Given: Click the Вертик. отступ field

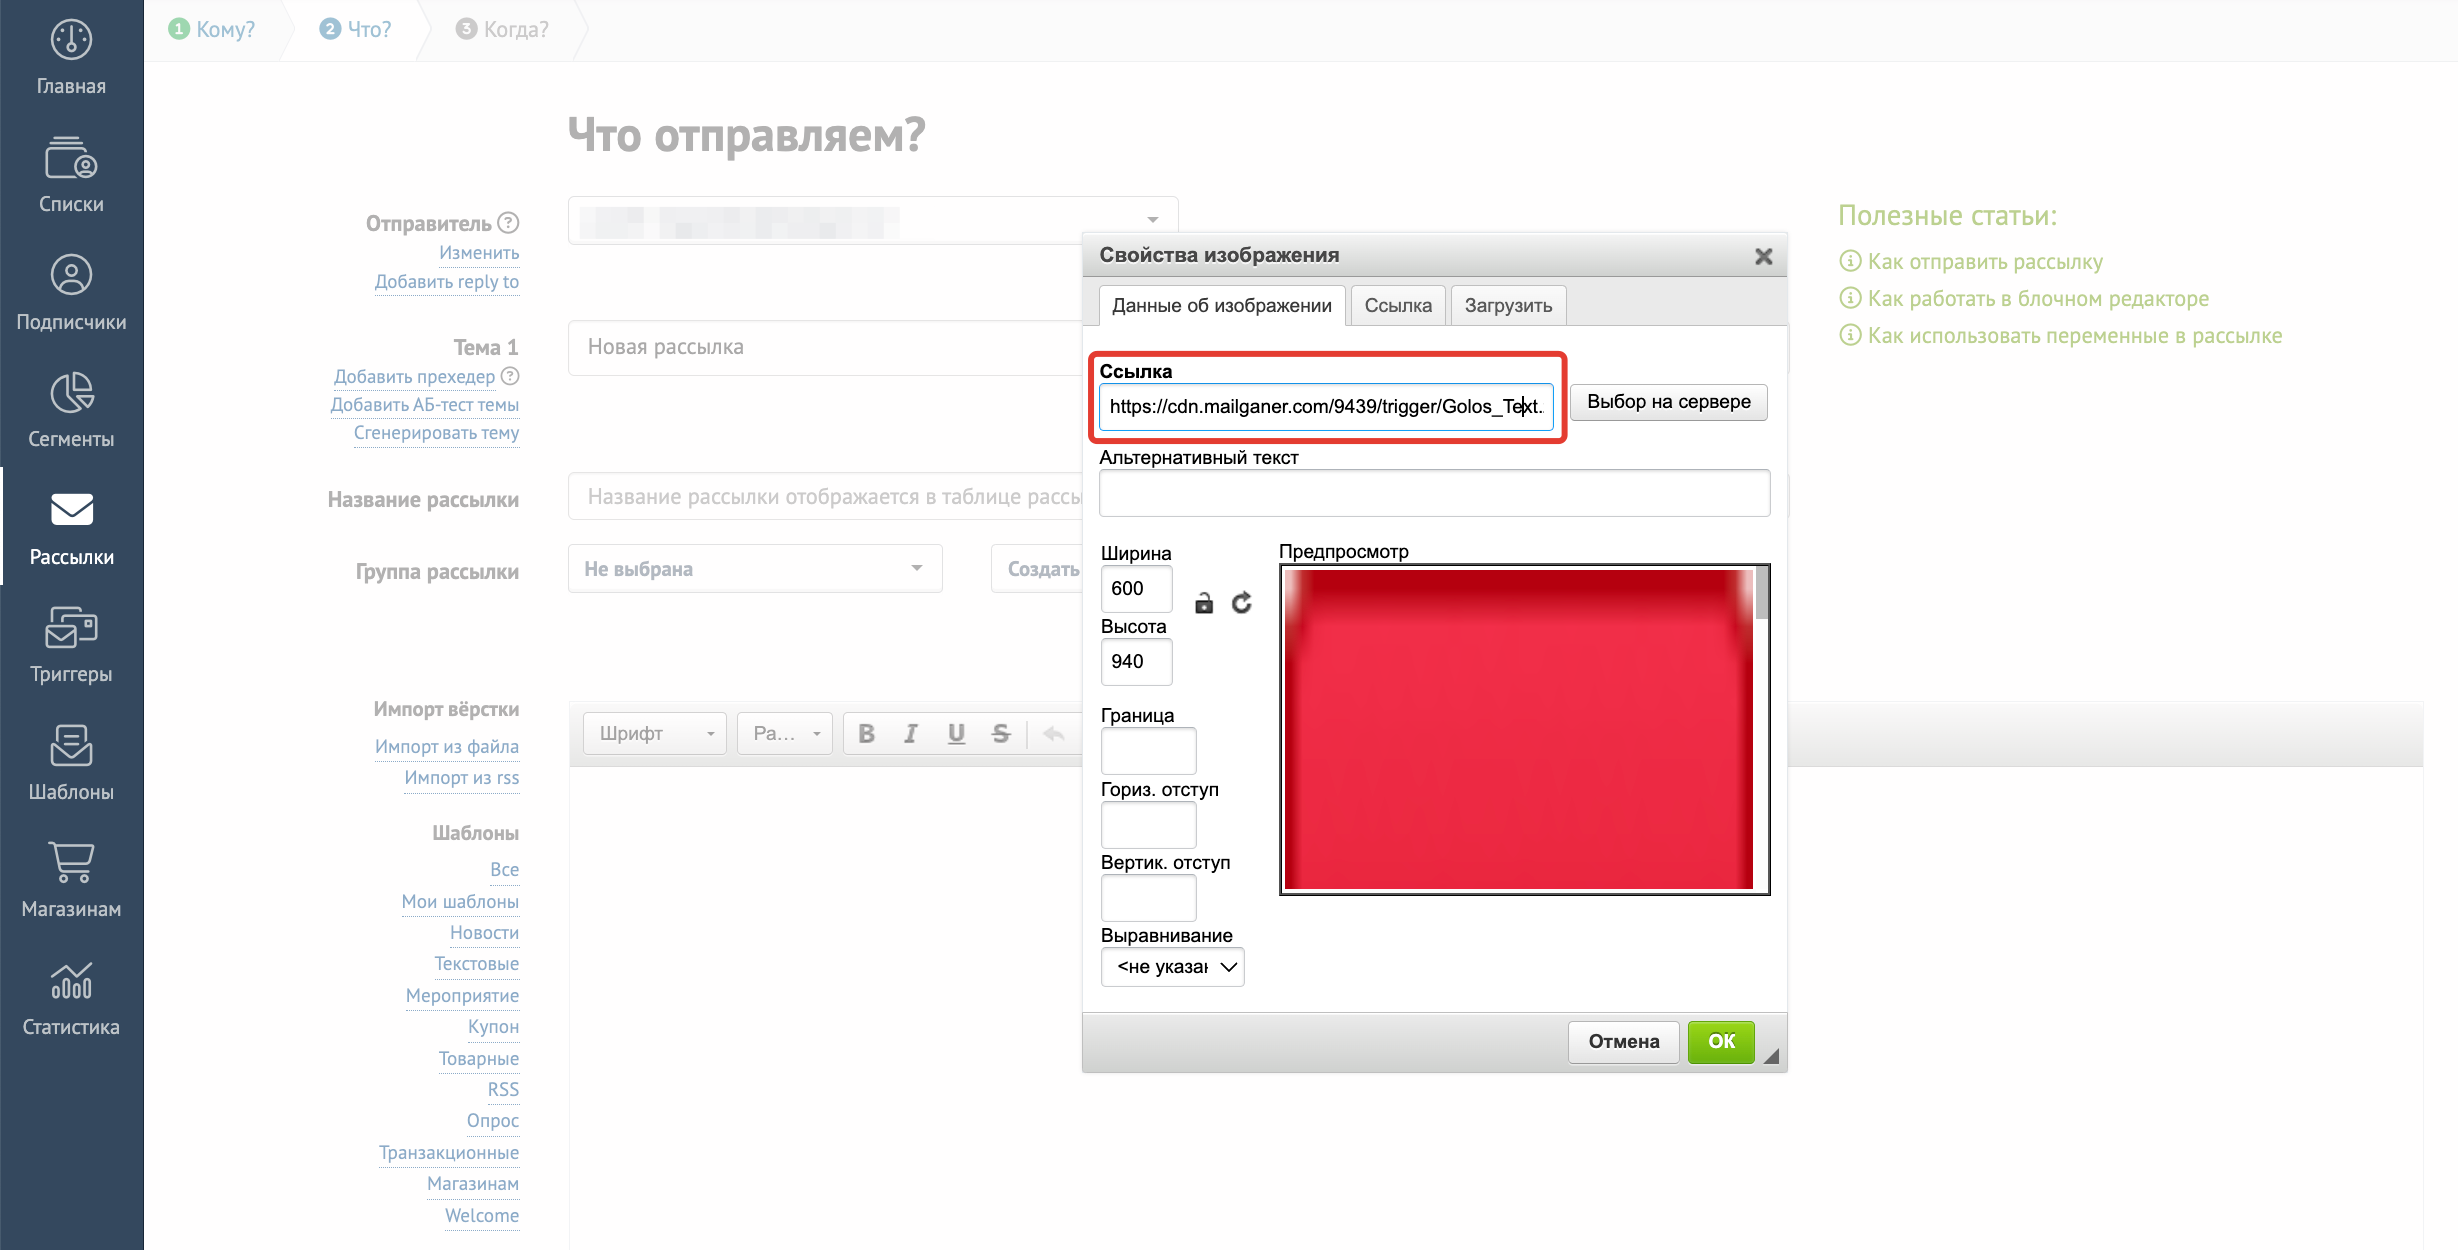Looking at the screenshot, I should pyautogui.click(x=1148, y=898).
